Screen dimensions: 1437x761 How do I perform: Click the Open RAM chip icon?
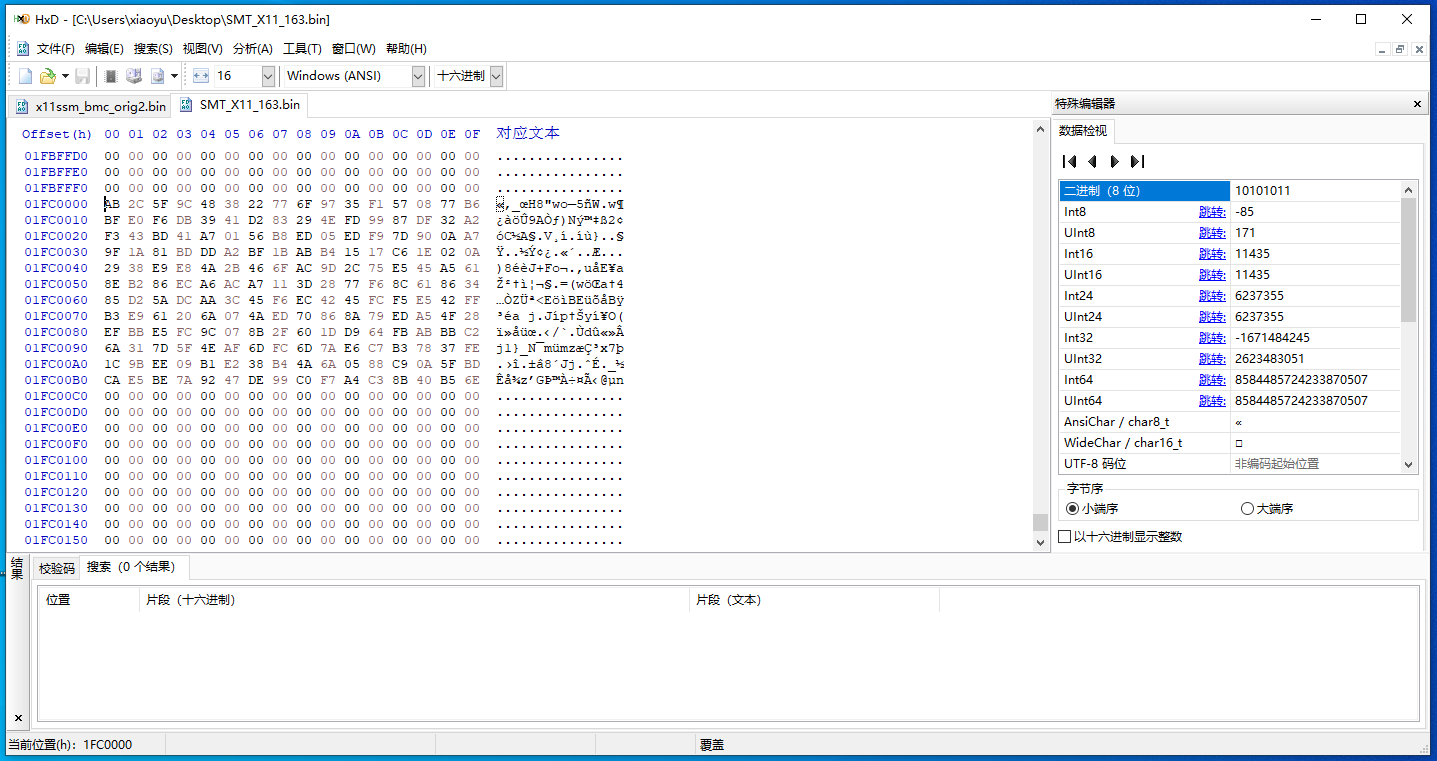coord(111,76)
